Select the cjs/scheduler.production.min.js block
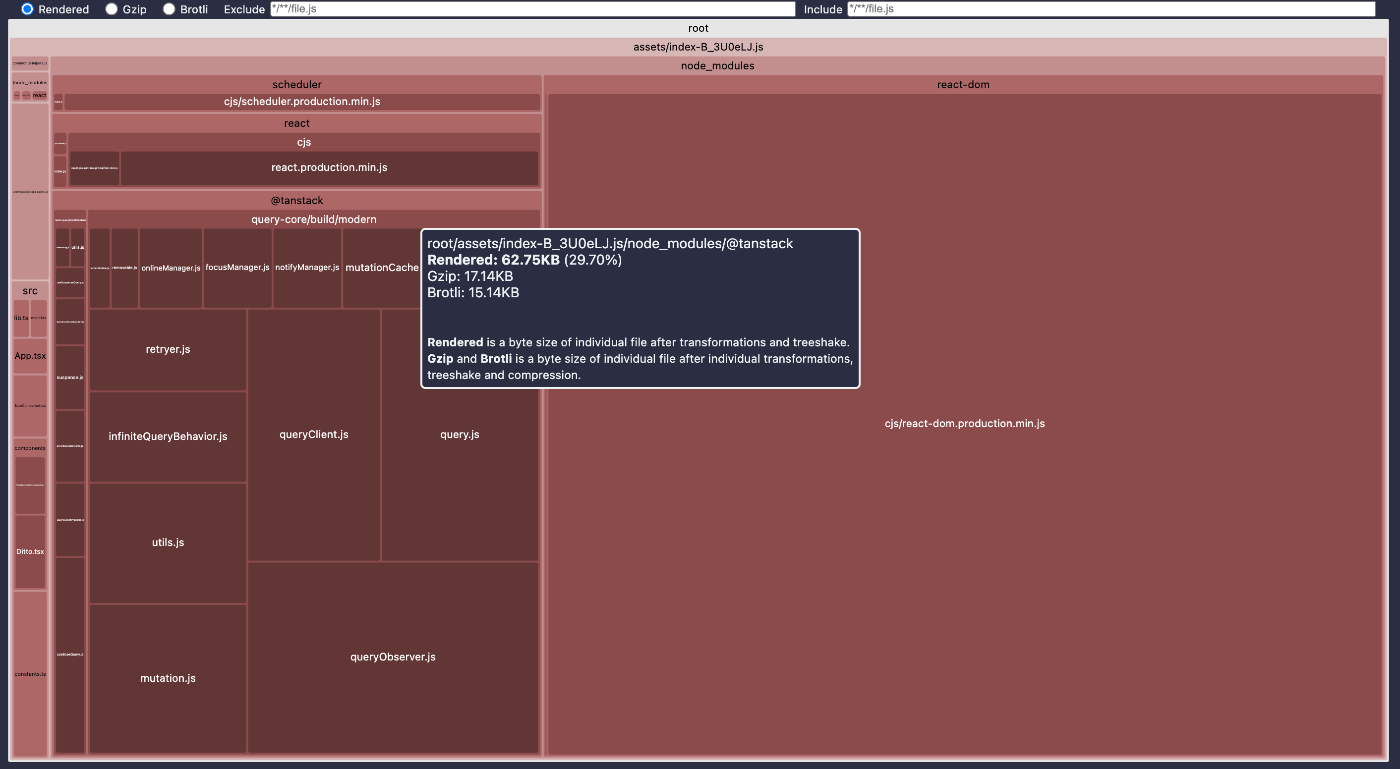 click(x=302, y=102)
